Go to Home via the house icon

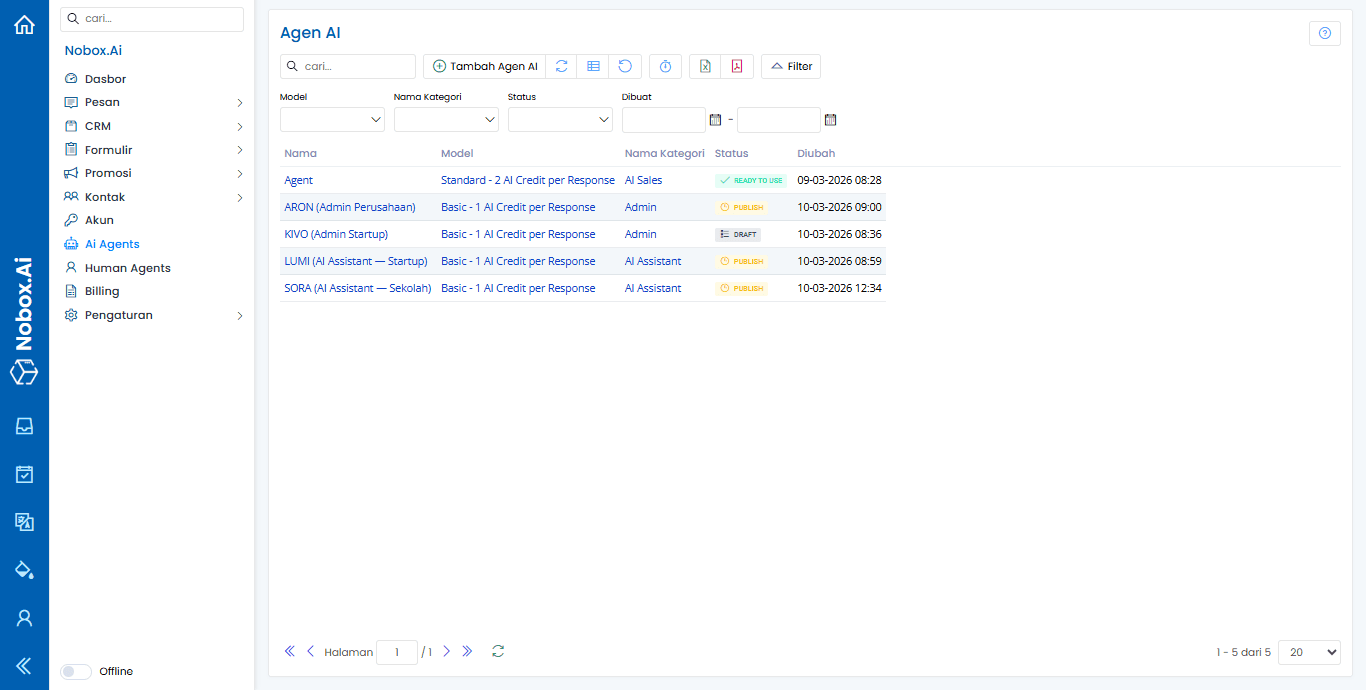coord(24,25)
